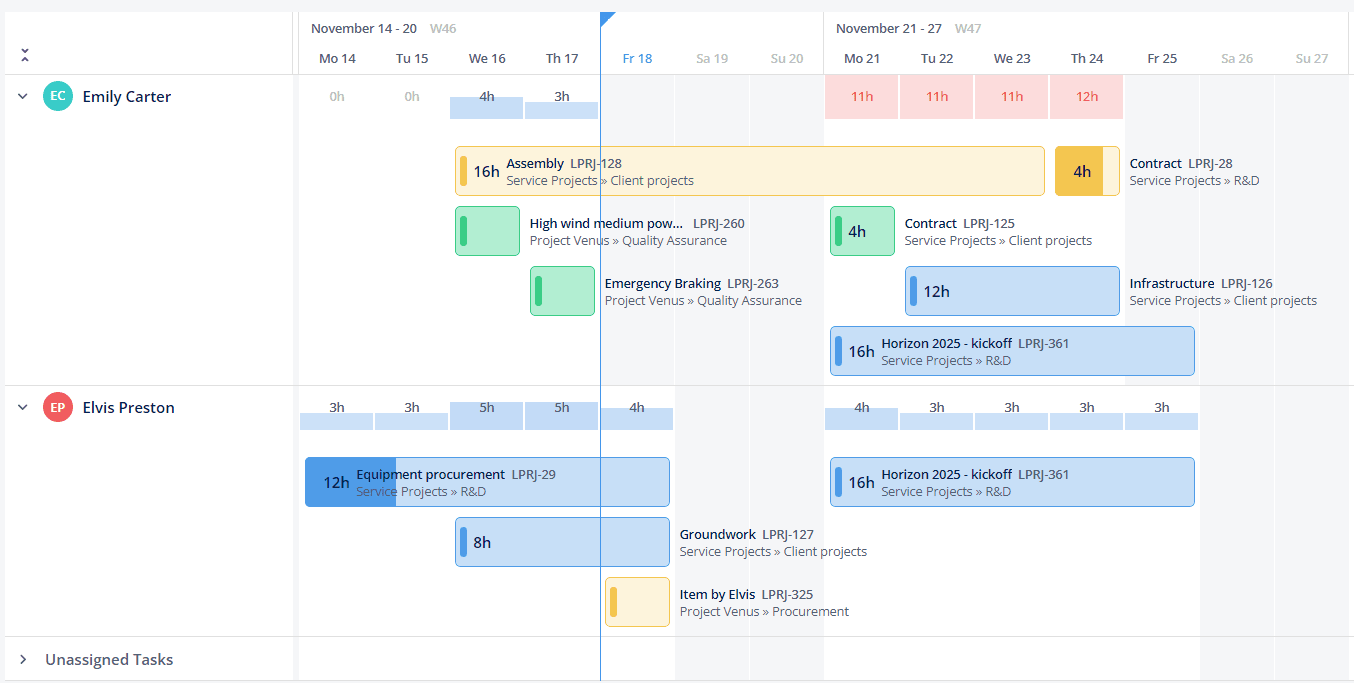Select the Tu 15 day header

412,59
